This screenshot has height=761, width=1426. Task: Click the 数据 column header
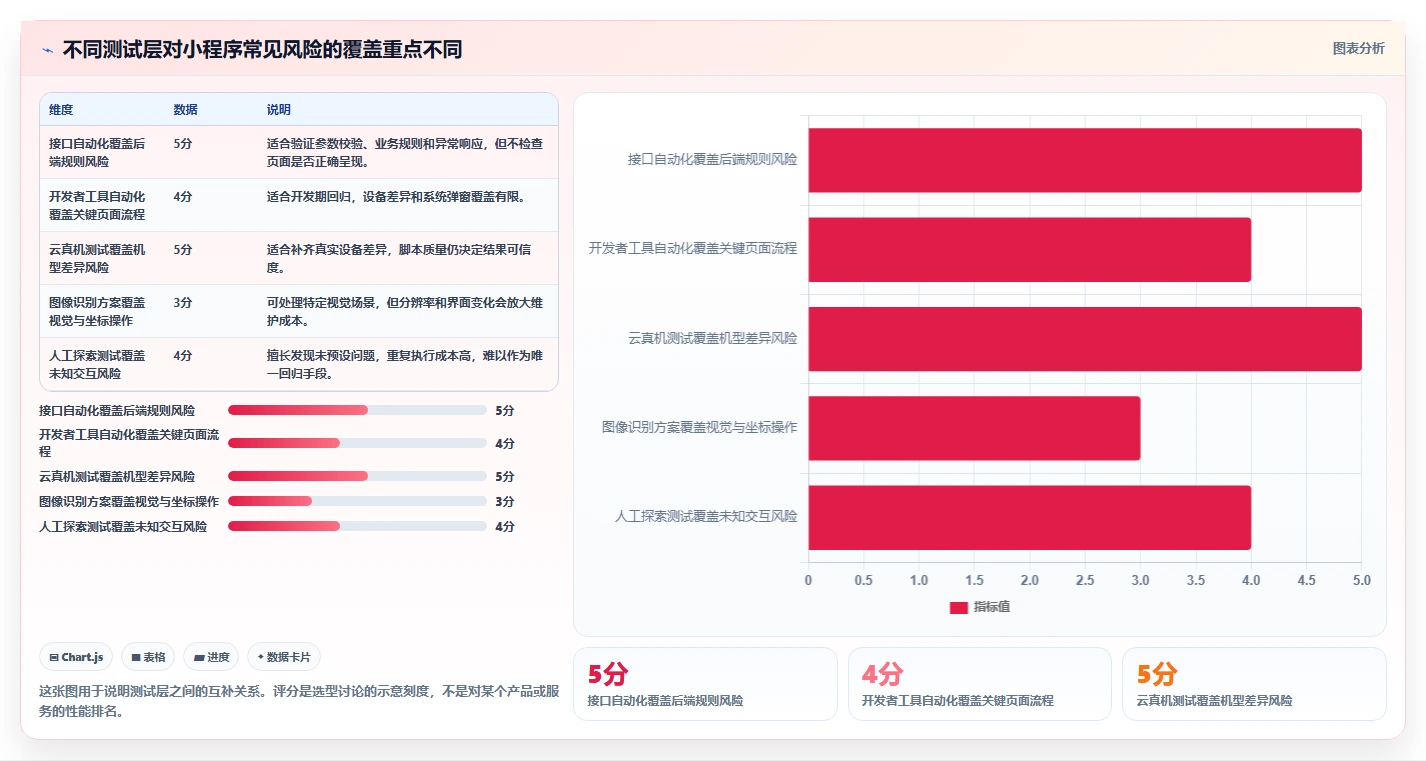coord(185,109)
